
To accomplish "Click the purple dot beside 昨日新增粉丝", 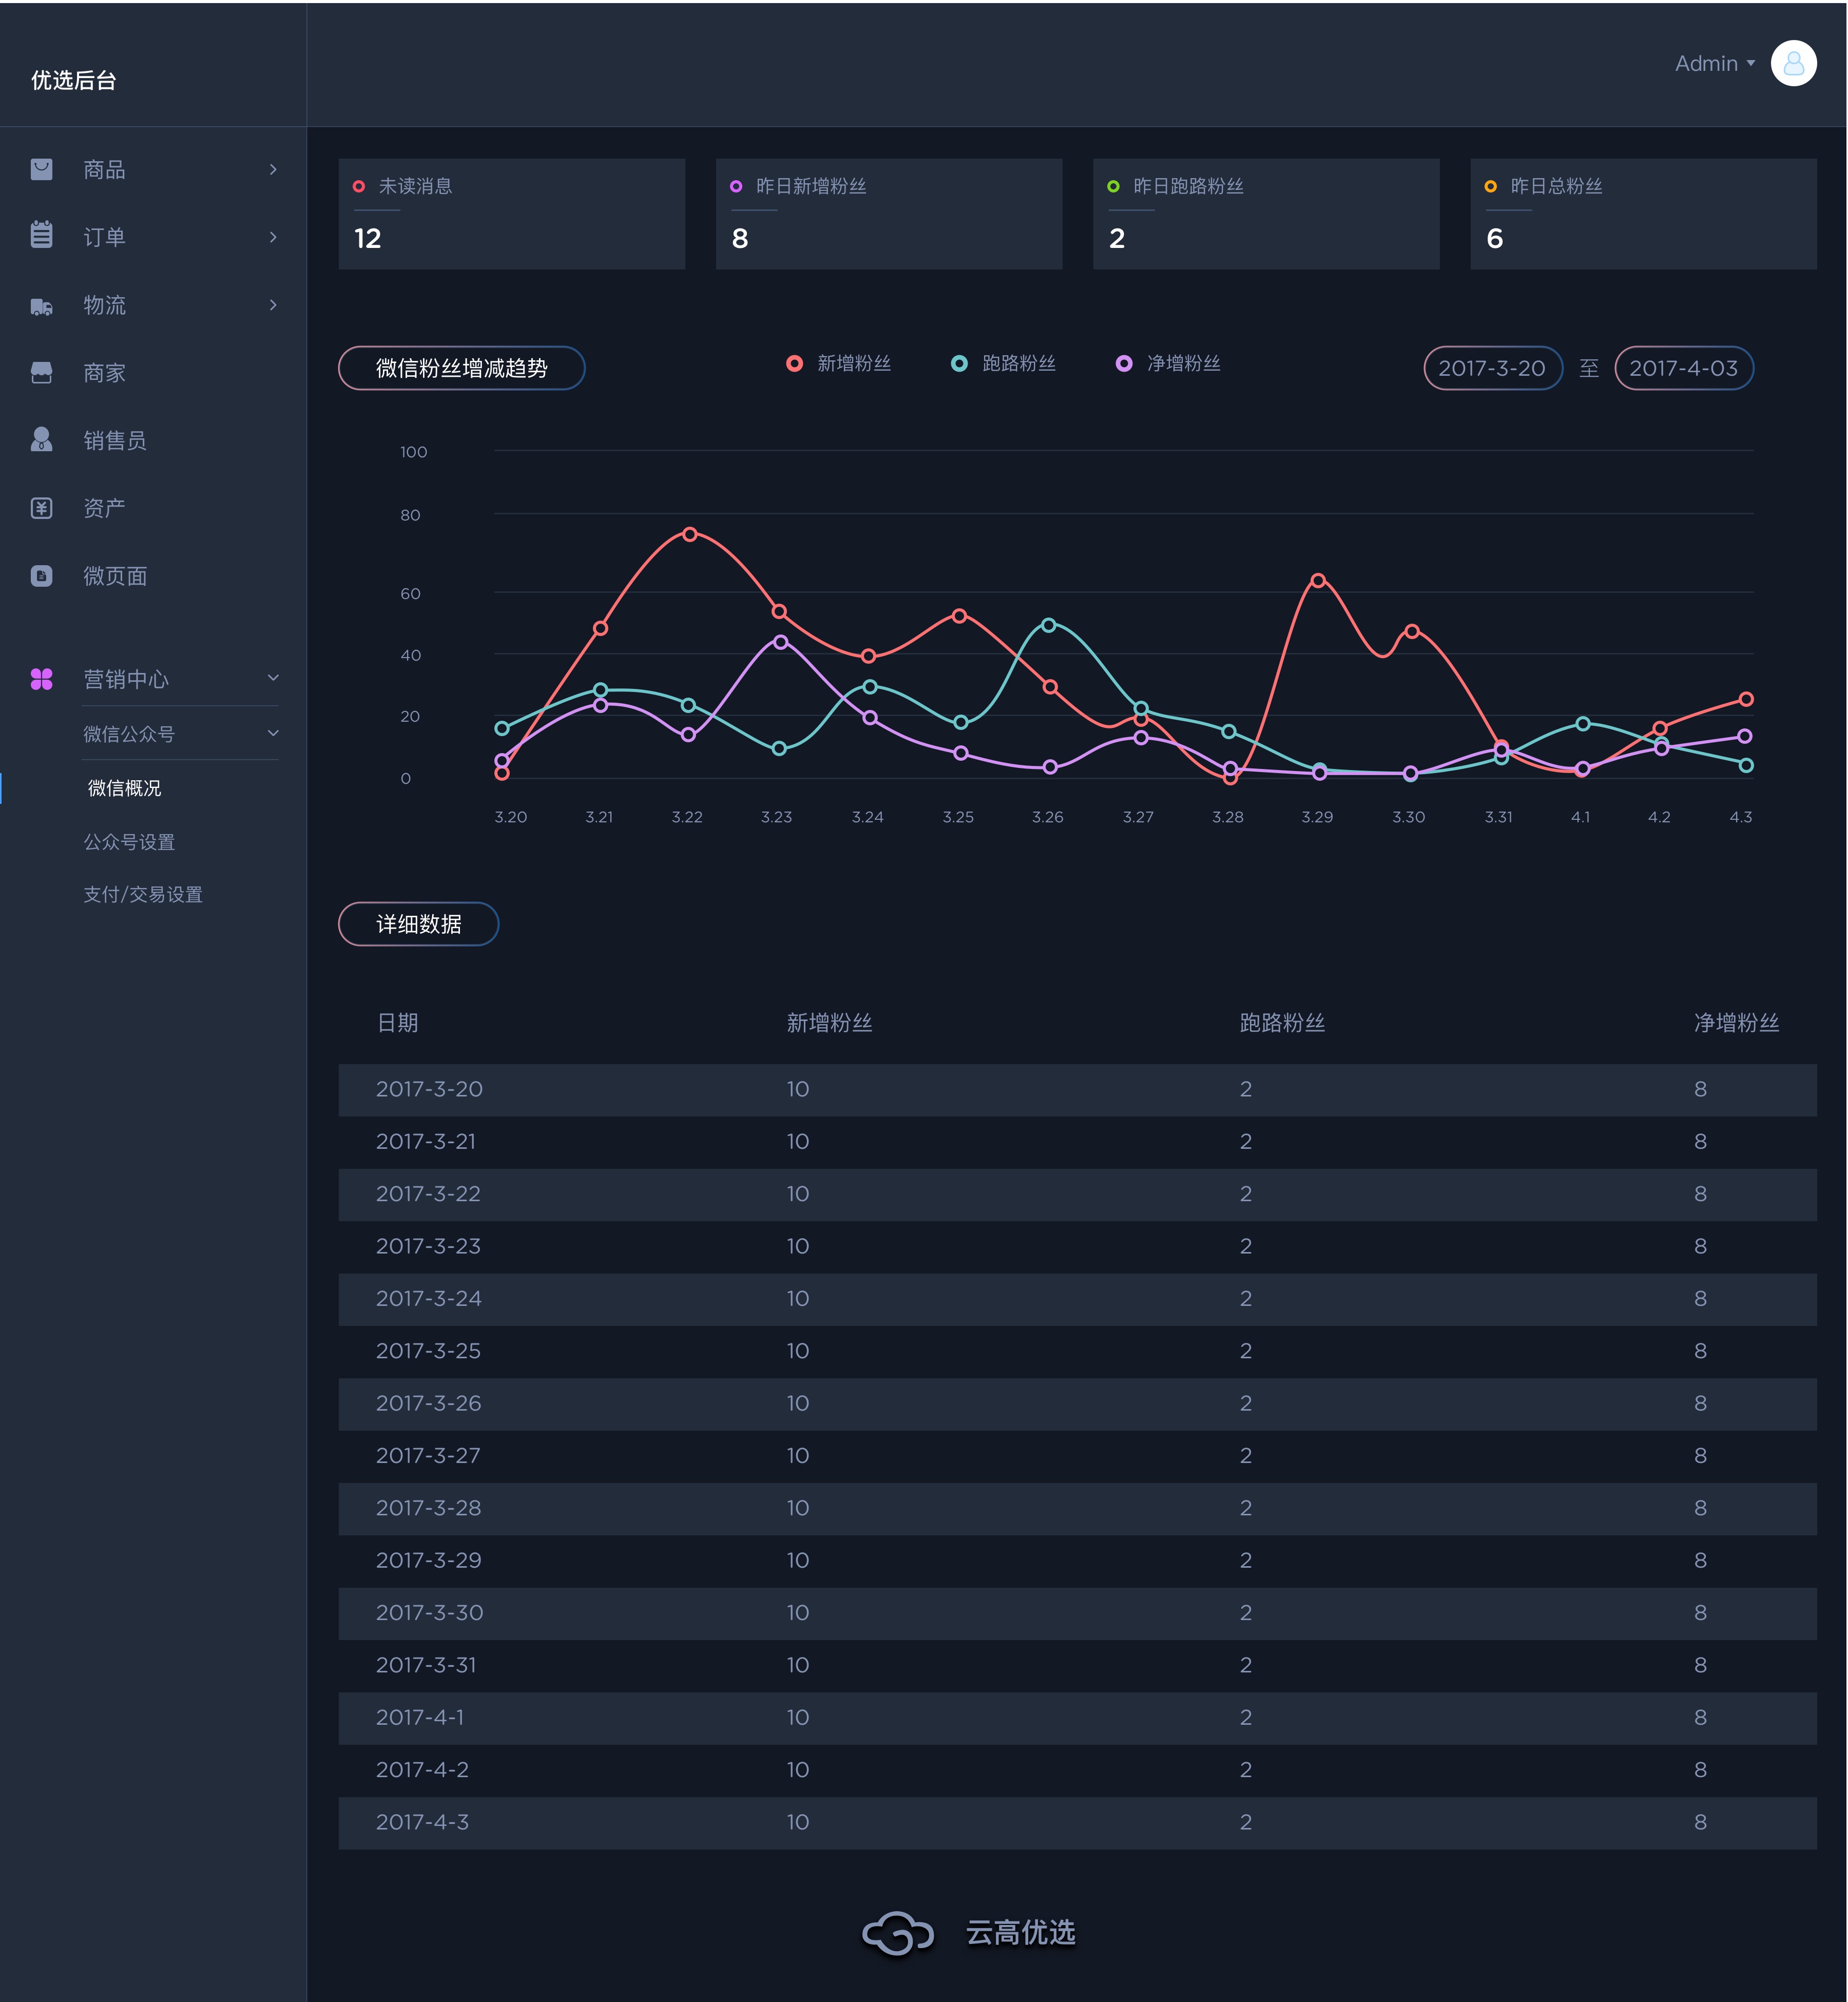I will pyautogui.click(x=736, y=186).
